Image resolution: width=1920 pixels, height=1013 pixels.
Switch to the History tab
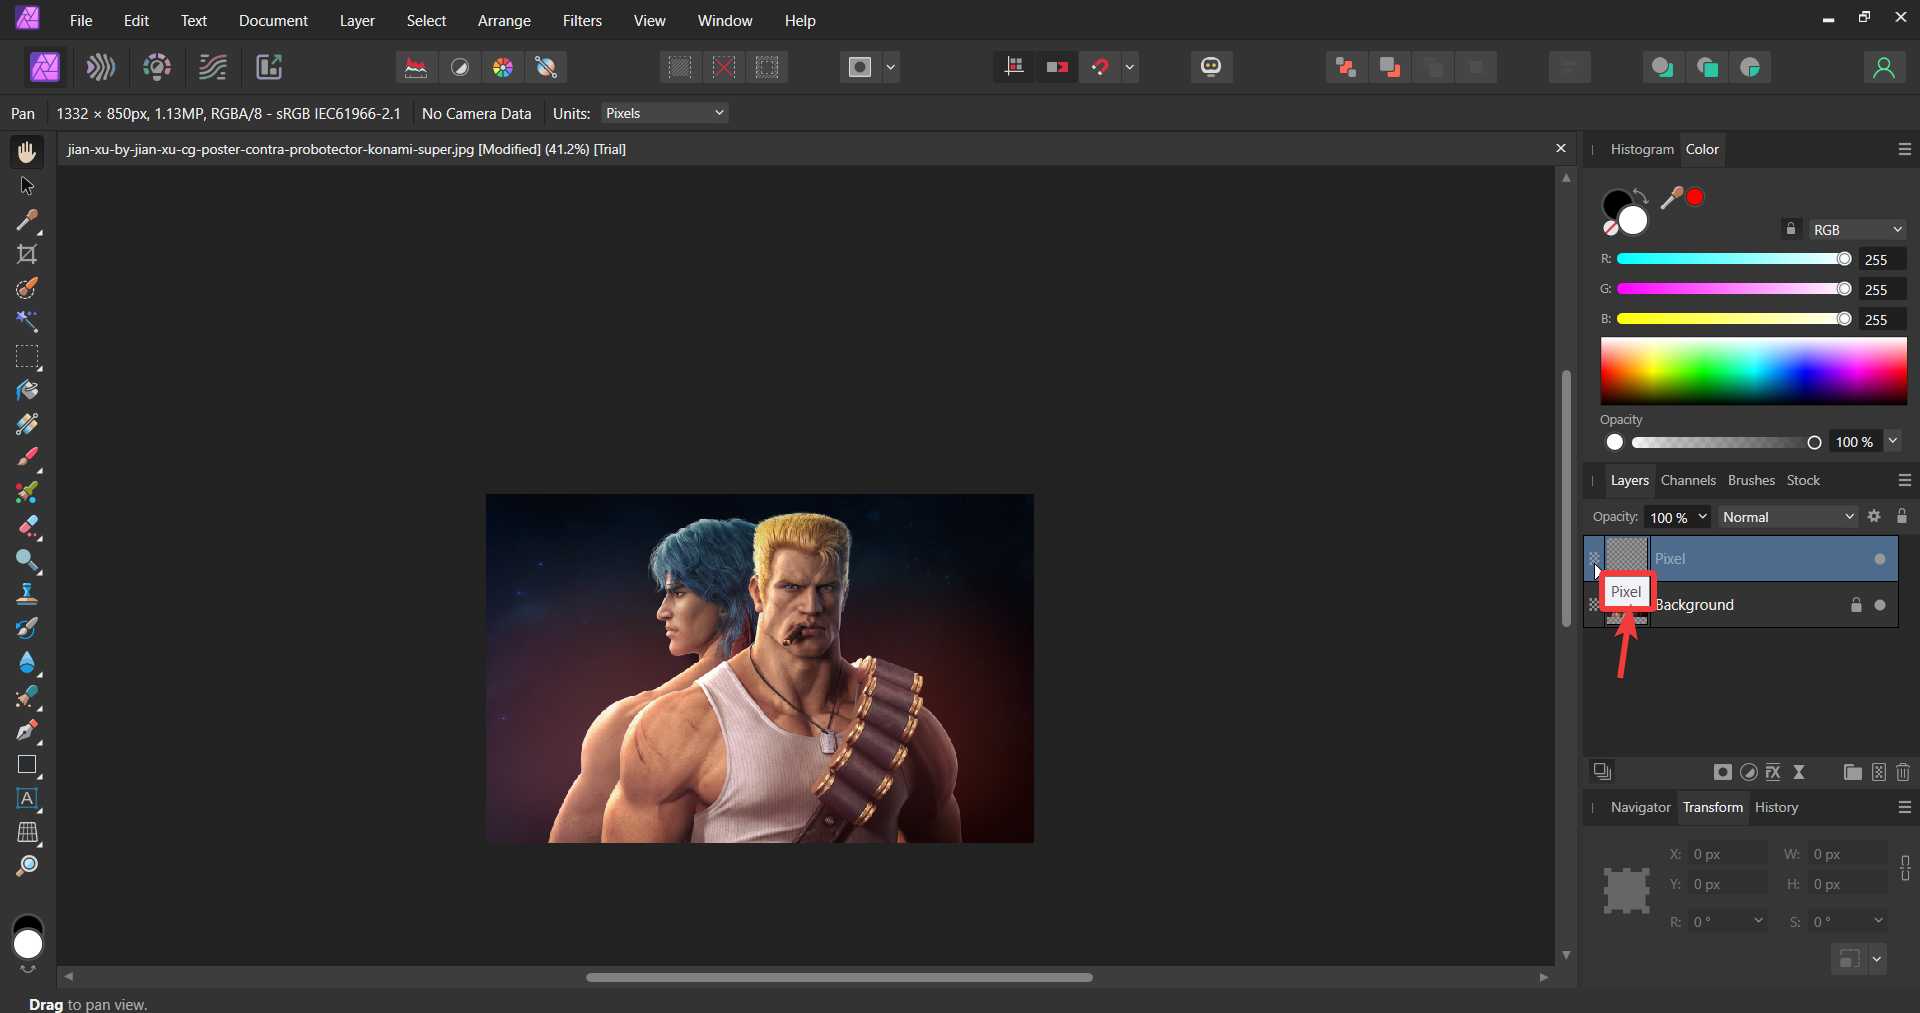pos(1776,807)
